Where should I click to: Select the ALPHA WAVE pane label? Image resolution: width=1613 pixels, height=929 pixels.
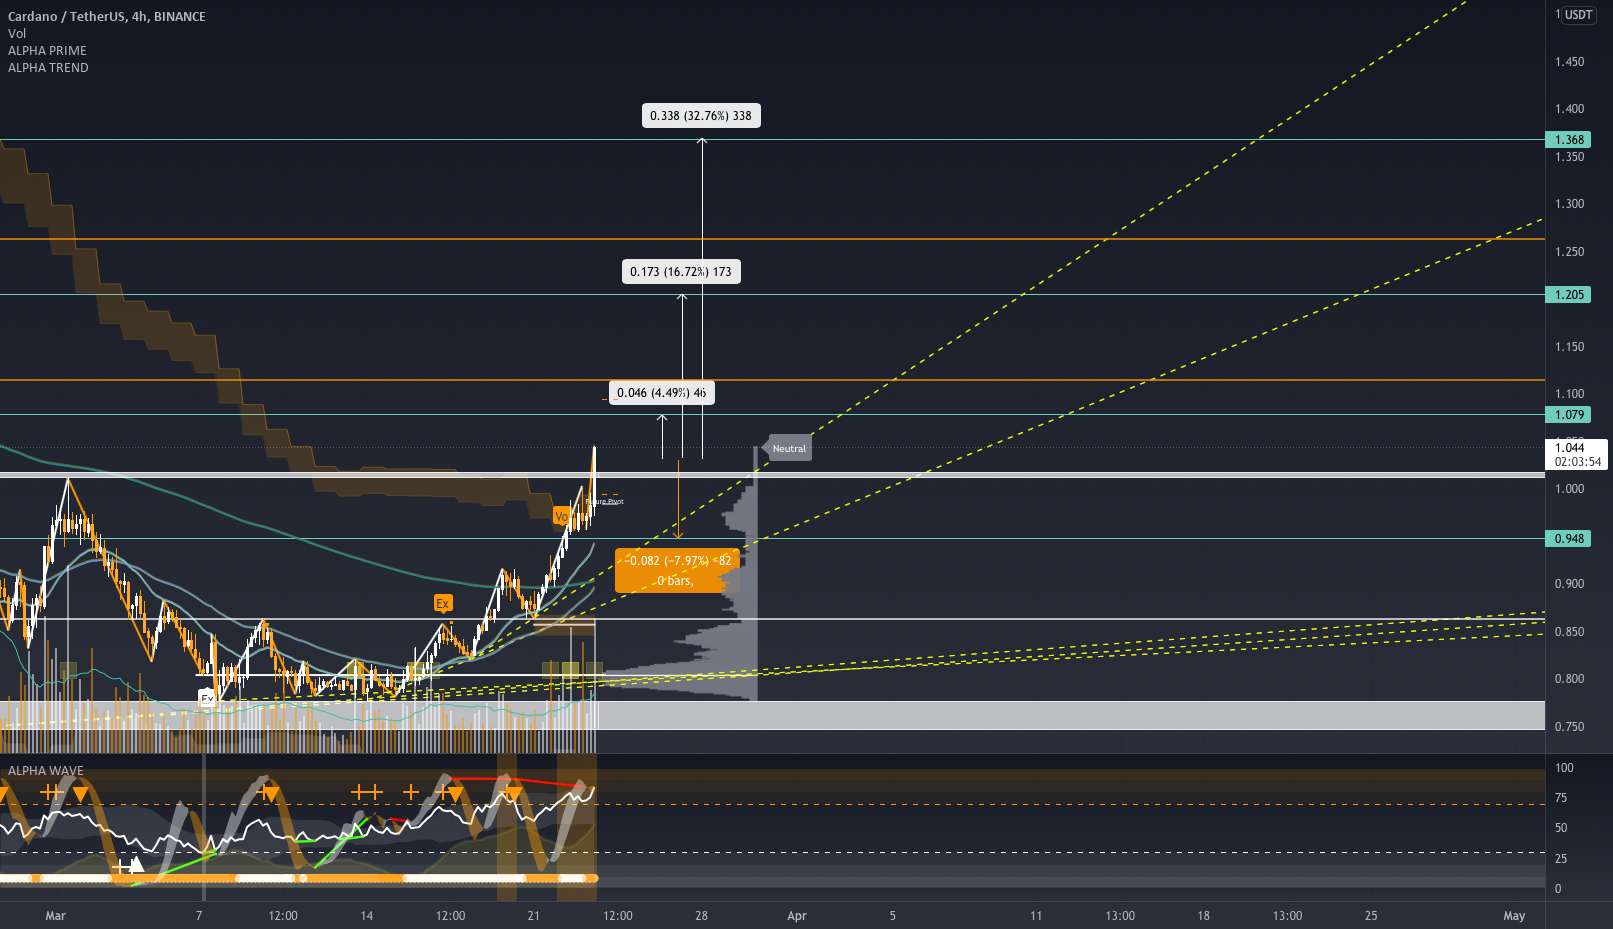point(46,770)
